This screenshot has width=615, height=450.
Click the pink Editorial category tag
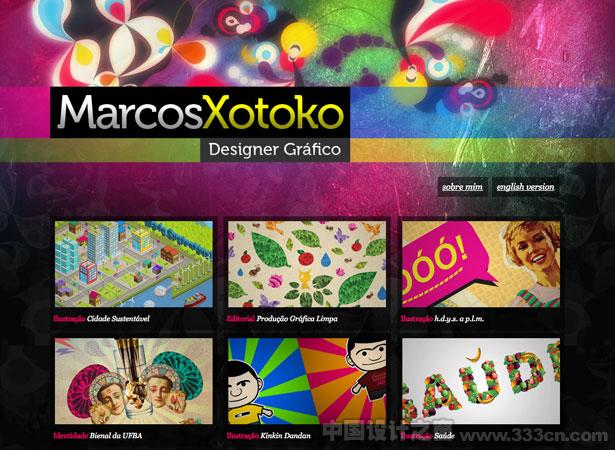click(241, 319)
